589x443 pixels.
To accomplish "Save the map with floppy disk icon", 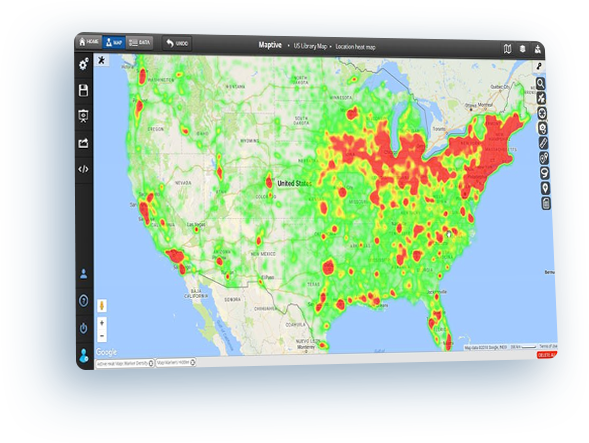I will (x=83, y=90).
